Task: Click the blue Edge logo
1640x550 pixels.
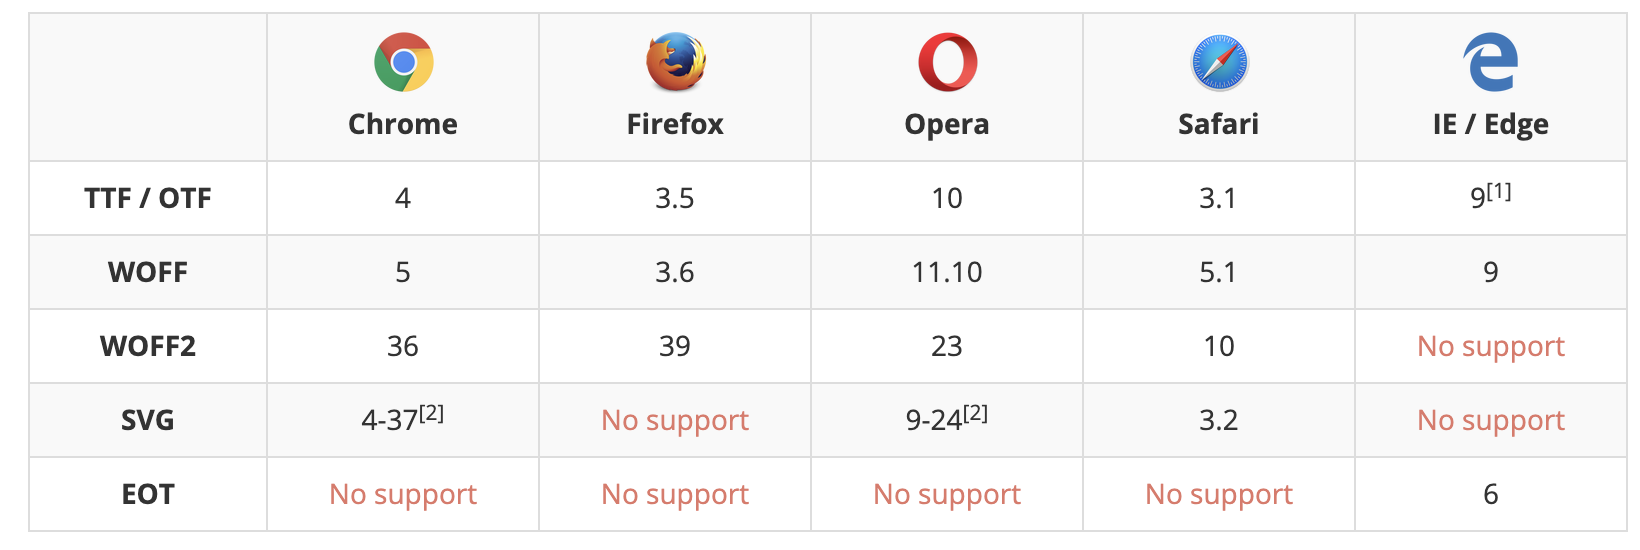Action: pyautogui.click(x=1491, y=62)
